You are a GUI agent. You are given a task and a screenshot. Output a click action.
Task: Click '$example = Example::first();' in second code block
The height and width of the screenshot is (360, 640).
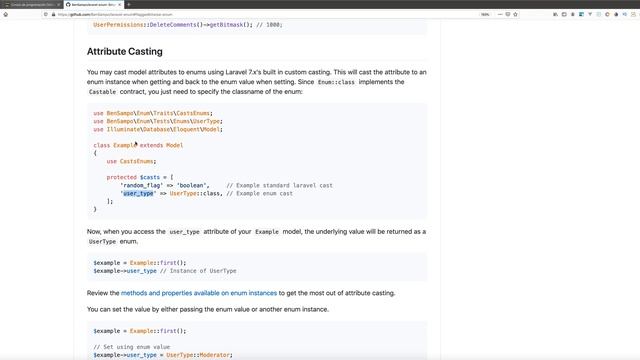coord(140,263)
